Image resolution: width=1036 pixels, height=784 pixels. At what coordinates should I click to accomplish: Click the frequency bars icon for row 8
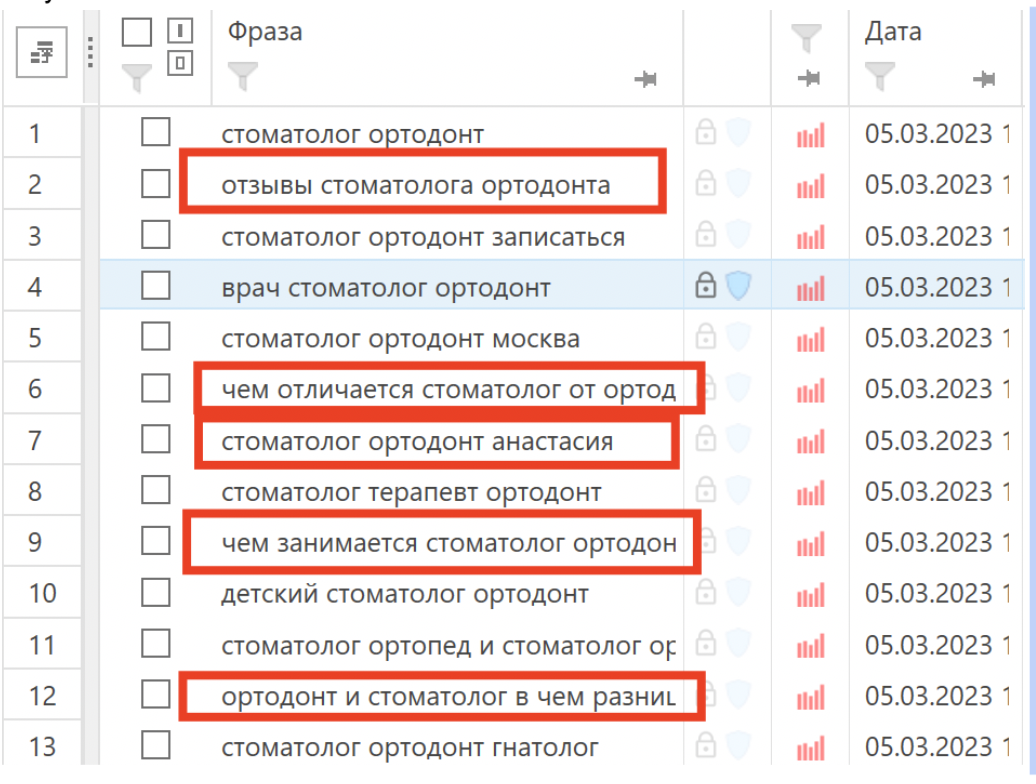point(811,492)
